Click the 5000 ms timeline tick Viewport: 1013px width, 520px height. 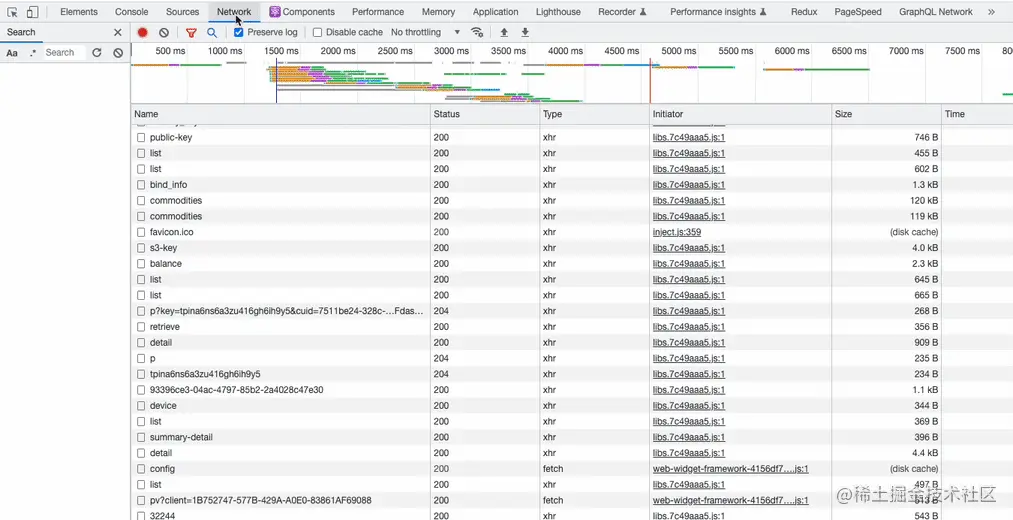(x=678, y=51)
